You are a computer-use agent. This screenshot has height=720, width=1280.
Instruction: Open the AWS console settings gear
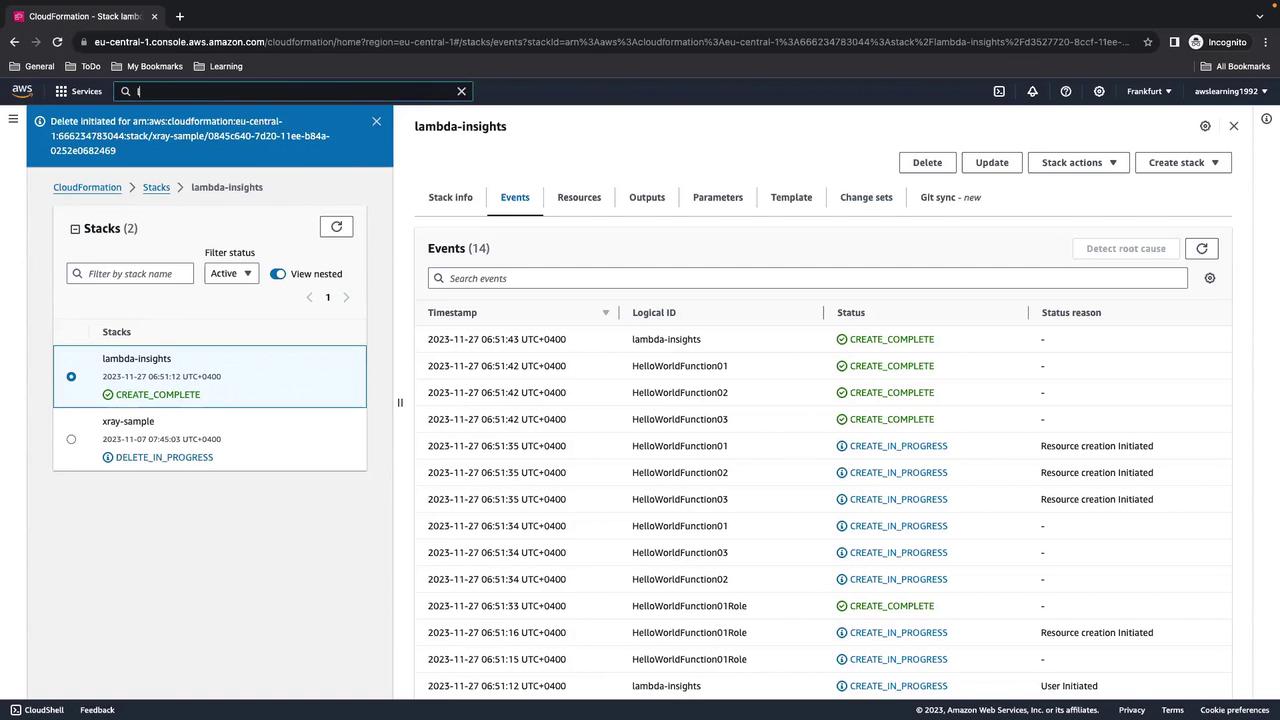(1099, 91)
